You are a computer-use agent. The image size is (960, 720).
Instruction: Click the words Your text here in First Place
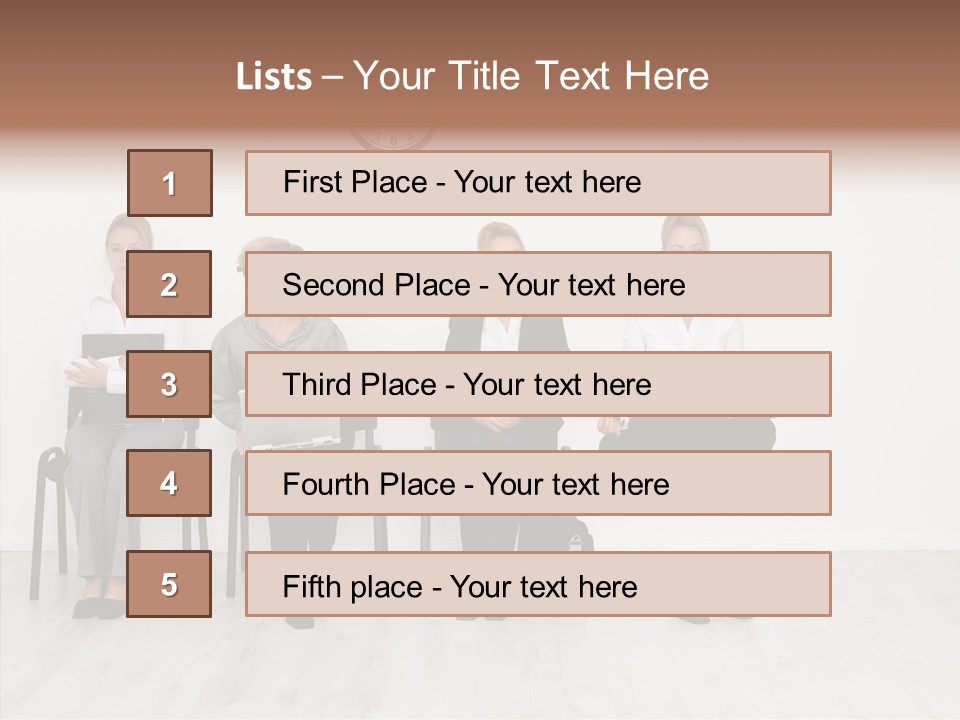pyautogui.click(x=547, y=182)
